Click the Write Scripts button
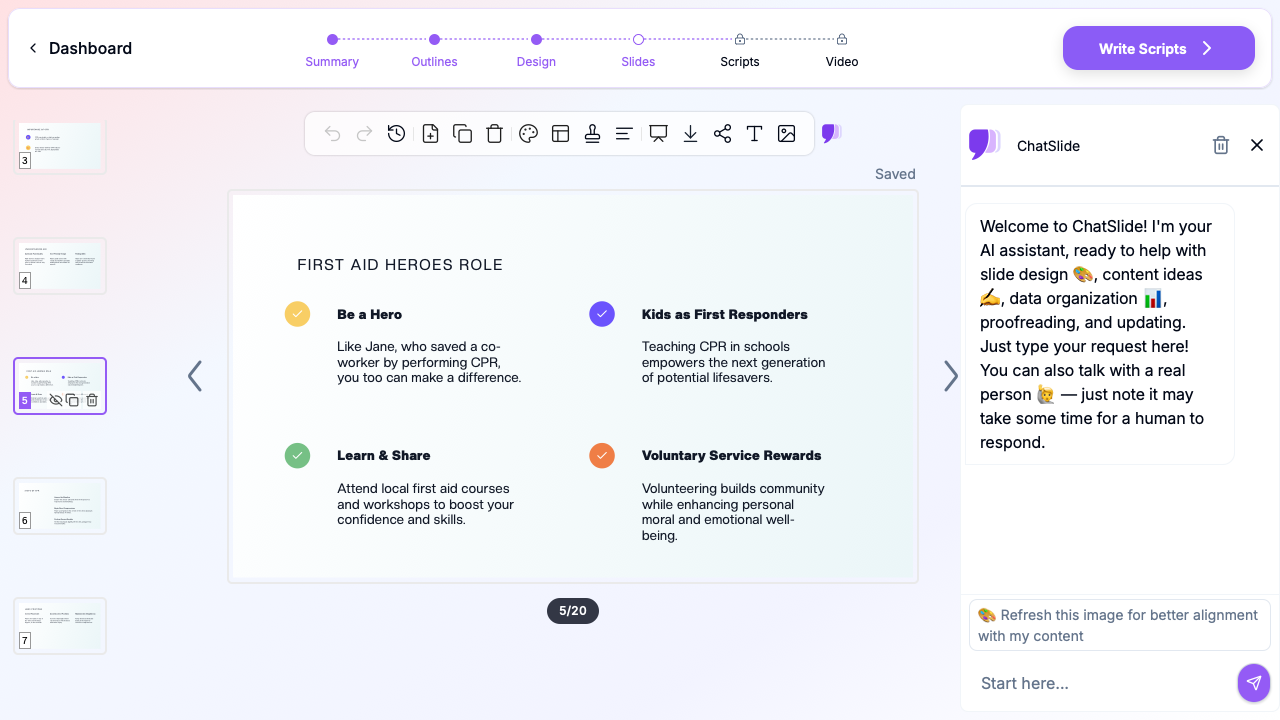1280x720 pixels. coord(1158,48)
